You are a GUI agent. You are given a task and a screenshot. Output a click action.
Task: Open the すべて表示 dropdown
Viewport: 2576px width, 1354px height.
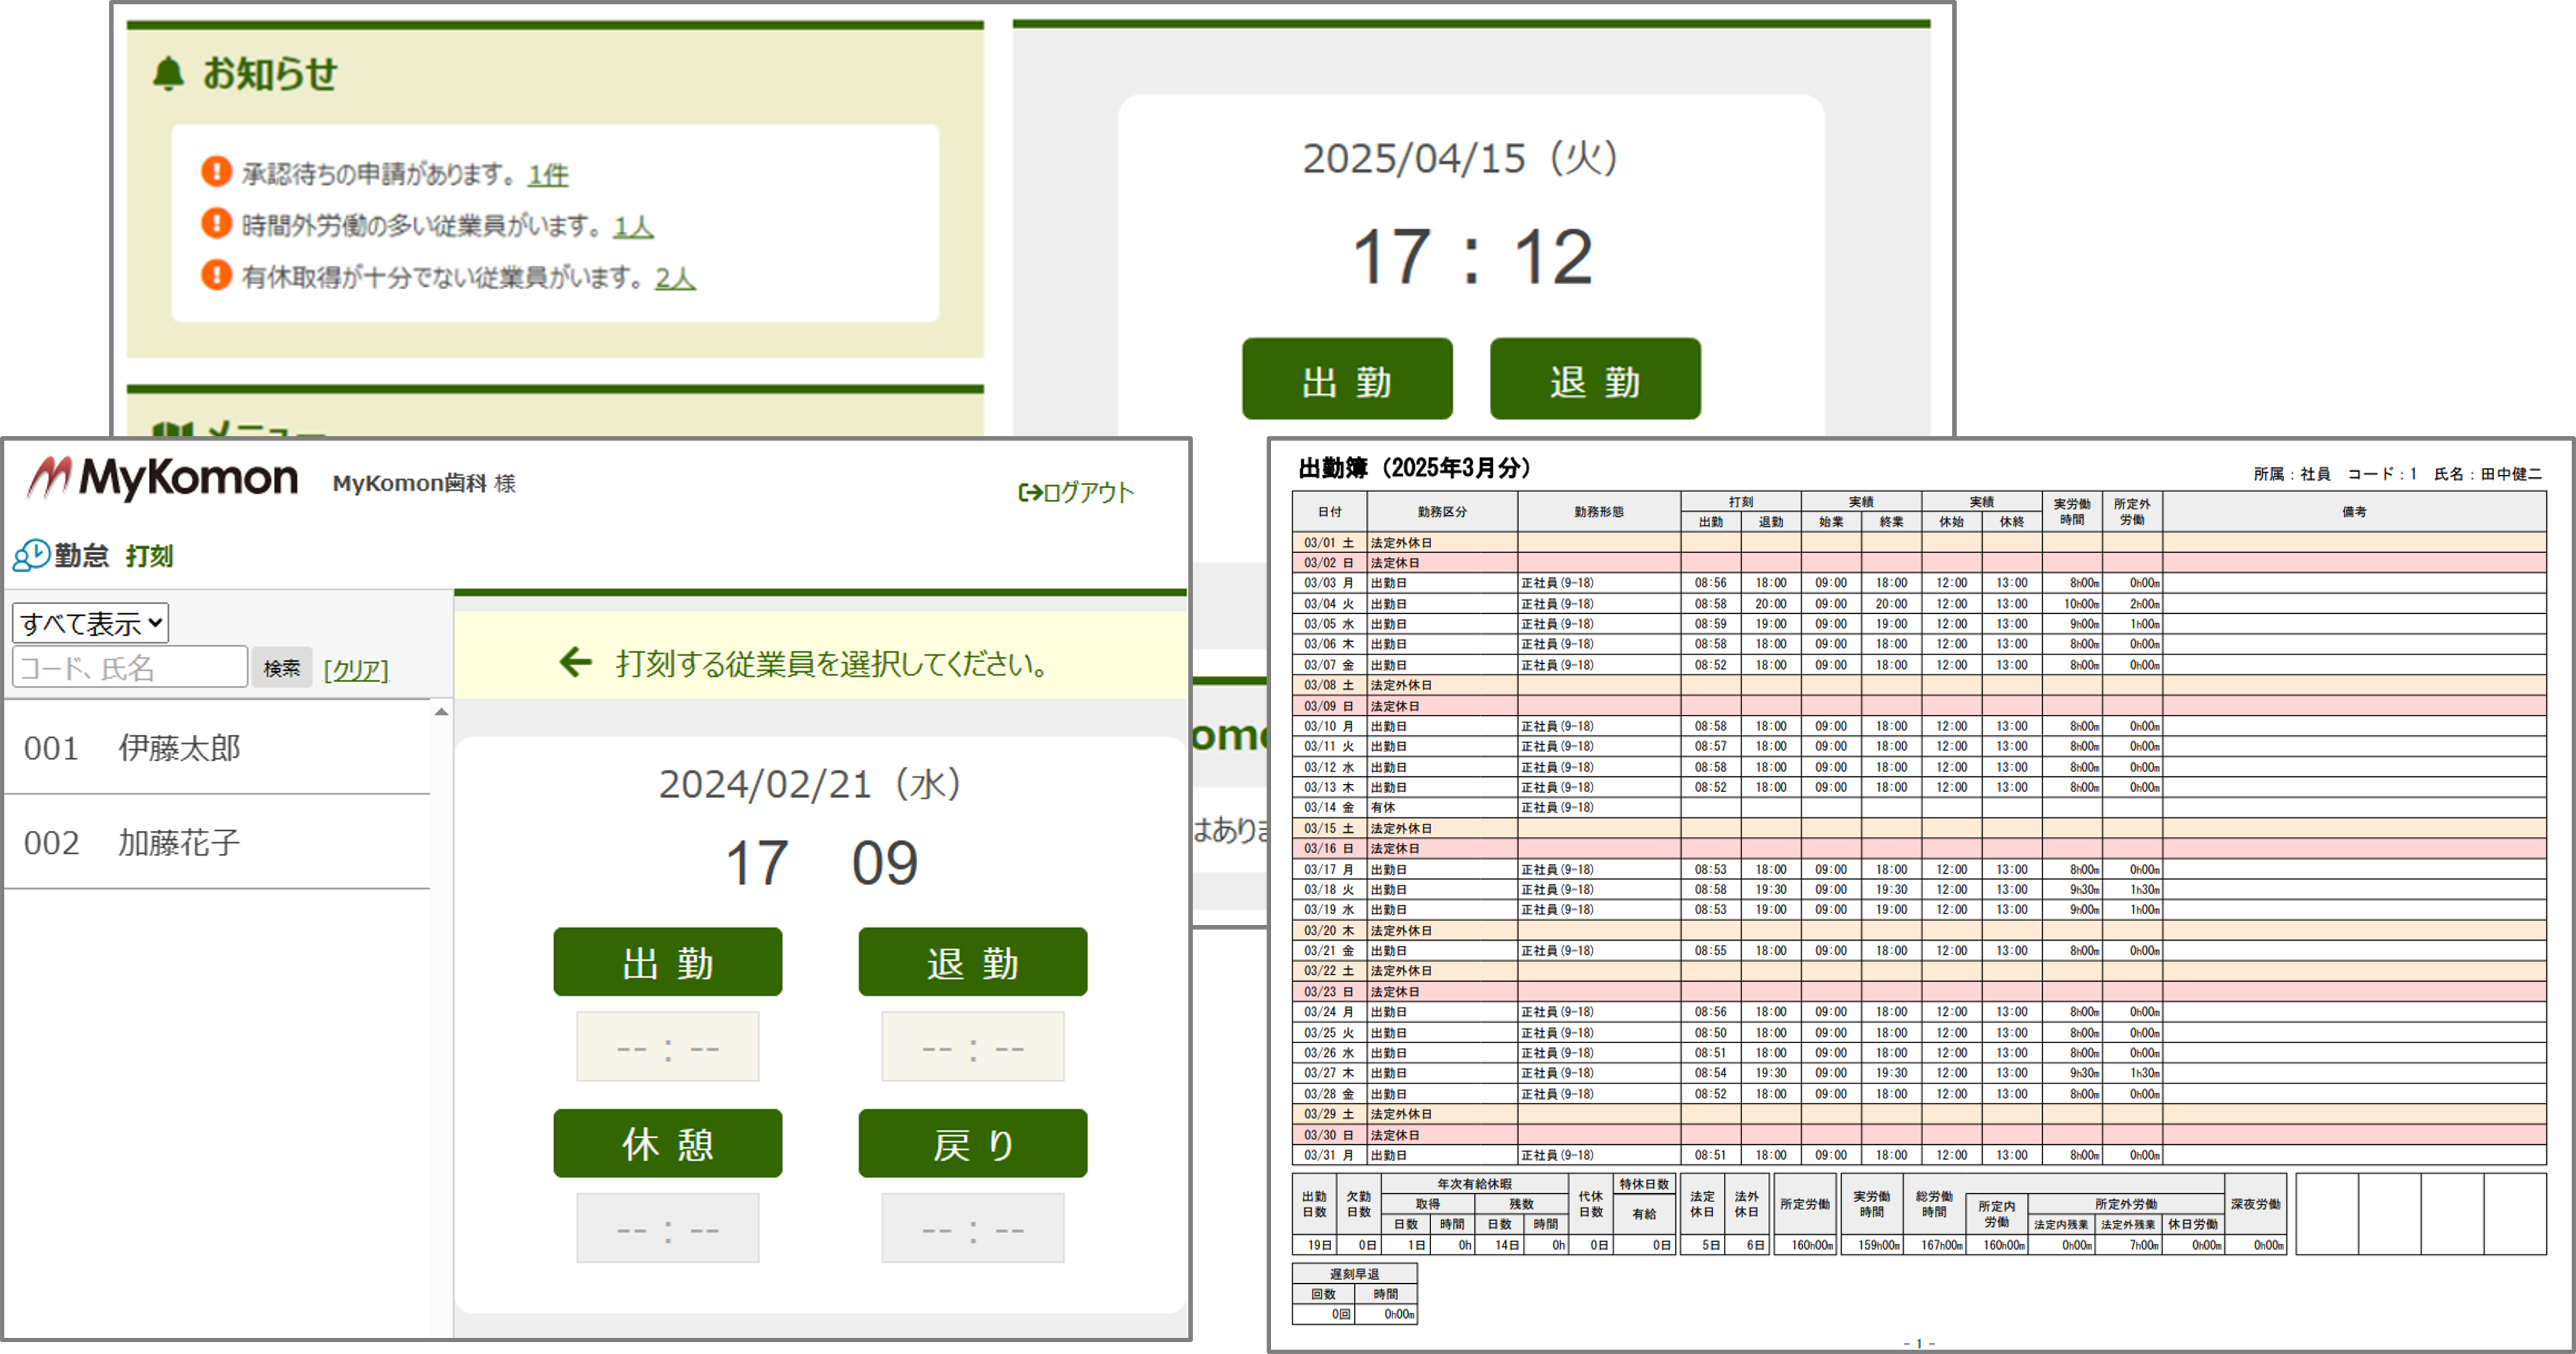tap(90, 623)
